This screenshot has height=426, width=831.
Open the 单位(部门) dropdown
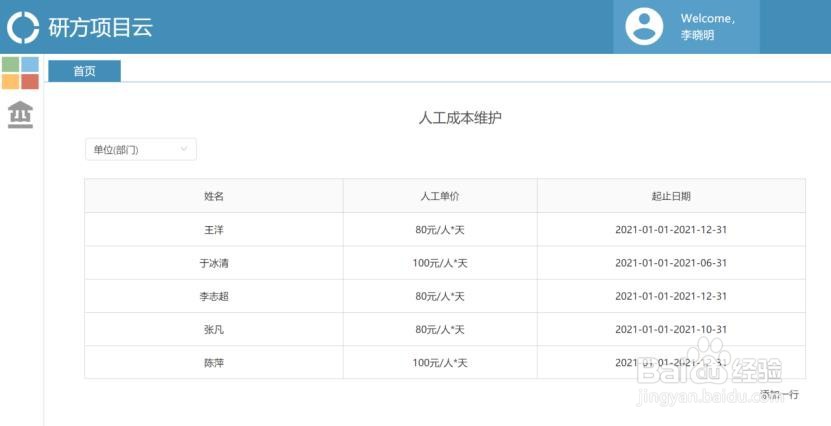point(140,149)
